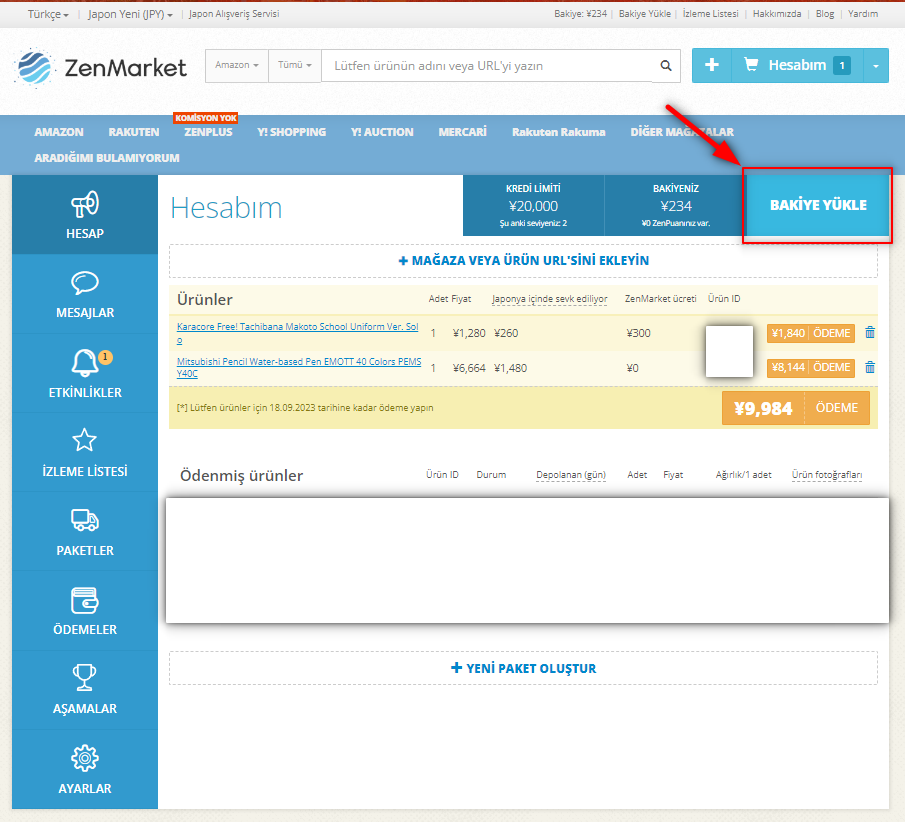Screen dimensions: 905x822
Task: Click the BAKİYE YÜKLE button
Action: [x=818, y=205]
